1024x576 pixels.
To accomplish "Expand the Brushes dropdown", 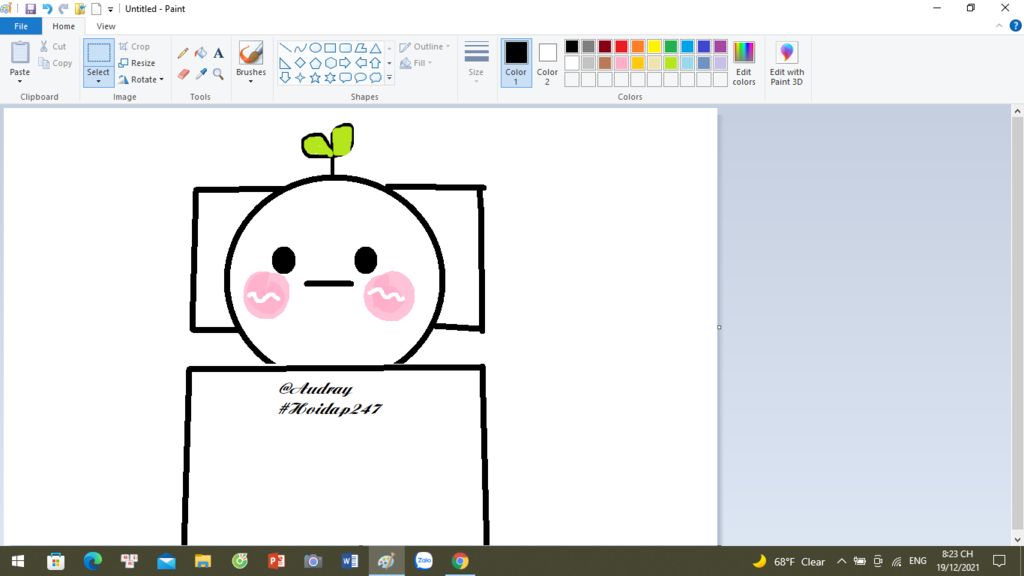I will click(x=251, y=81).
